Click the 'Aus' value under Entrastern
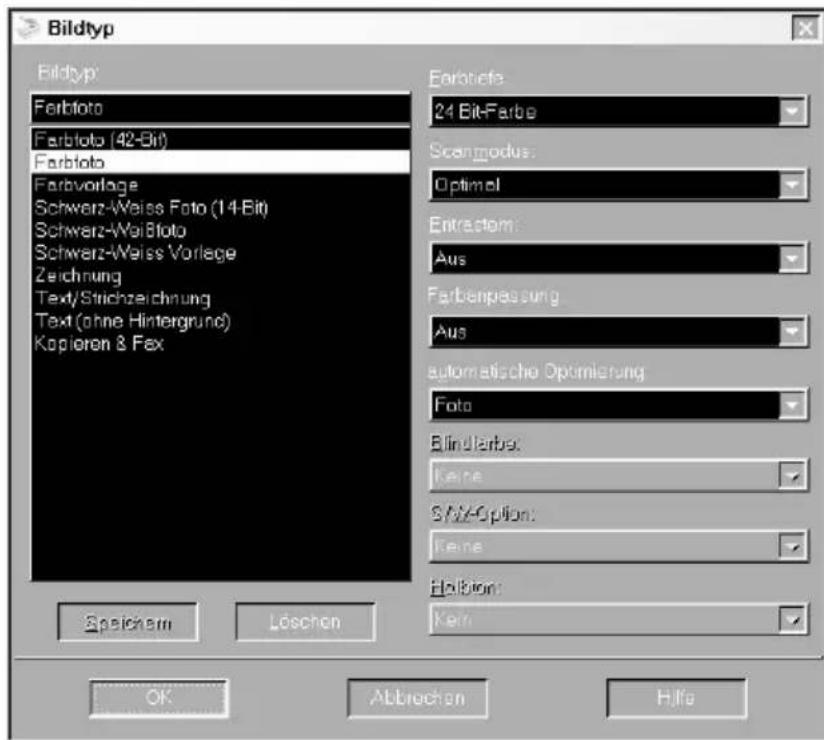 (605, 259)
